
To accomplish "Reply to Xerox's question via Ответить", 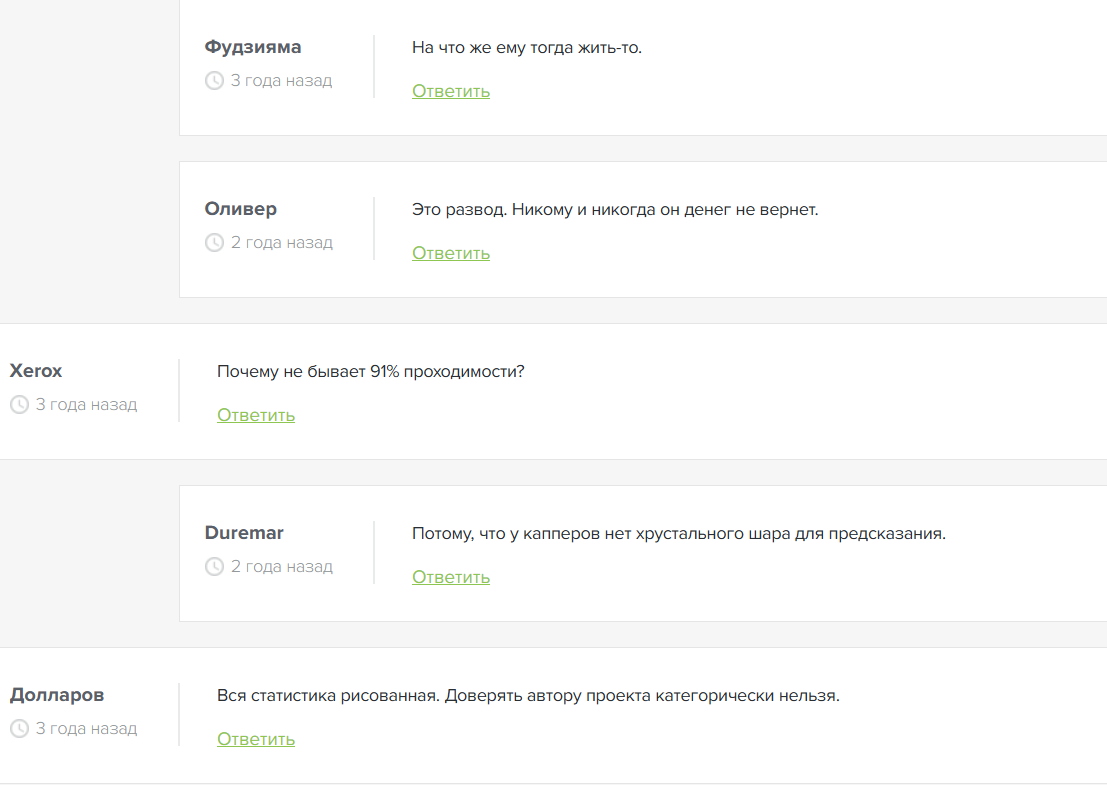I will coord(256,415).
